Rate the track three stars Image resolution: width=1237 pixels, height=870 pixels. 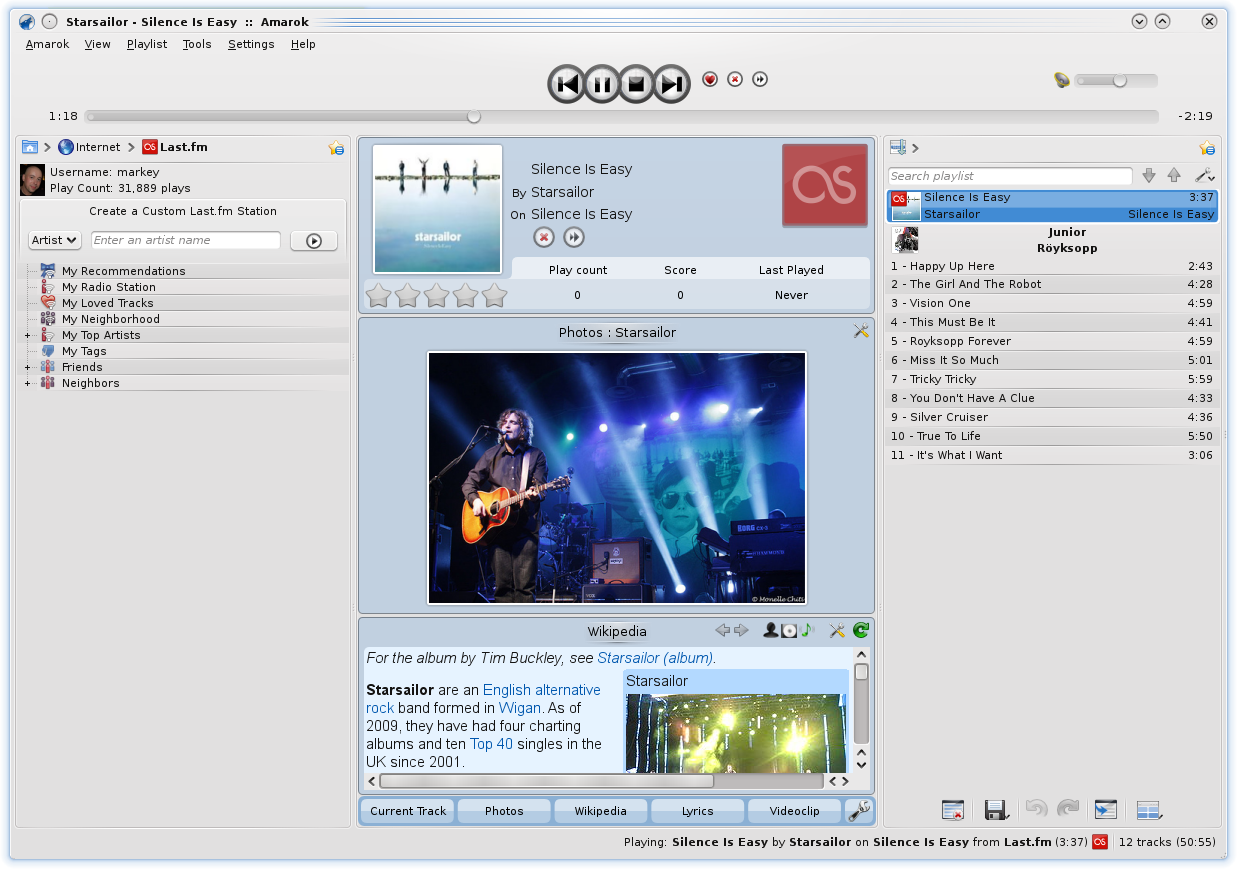[x=437, y=295]
